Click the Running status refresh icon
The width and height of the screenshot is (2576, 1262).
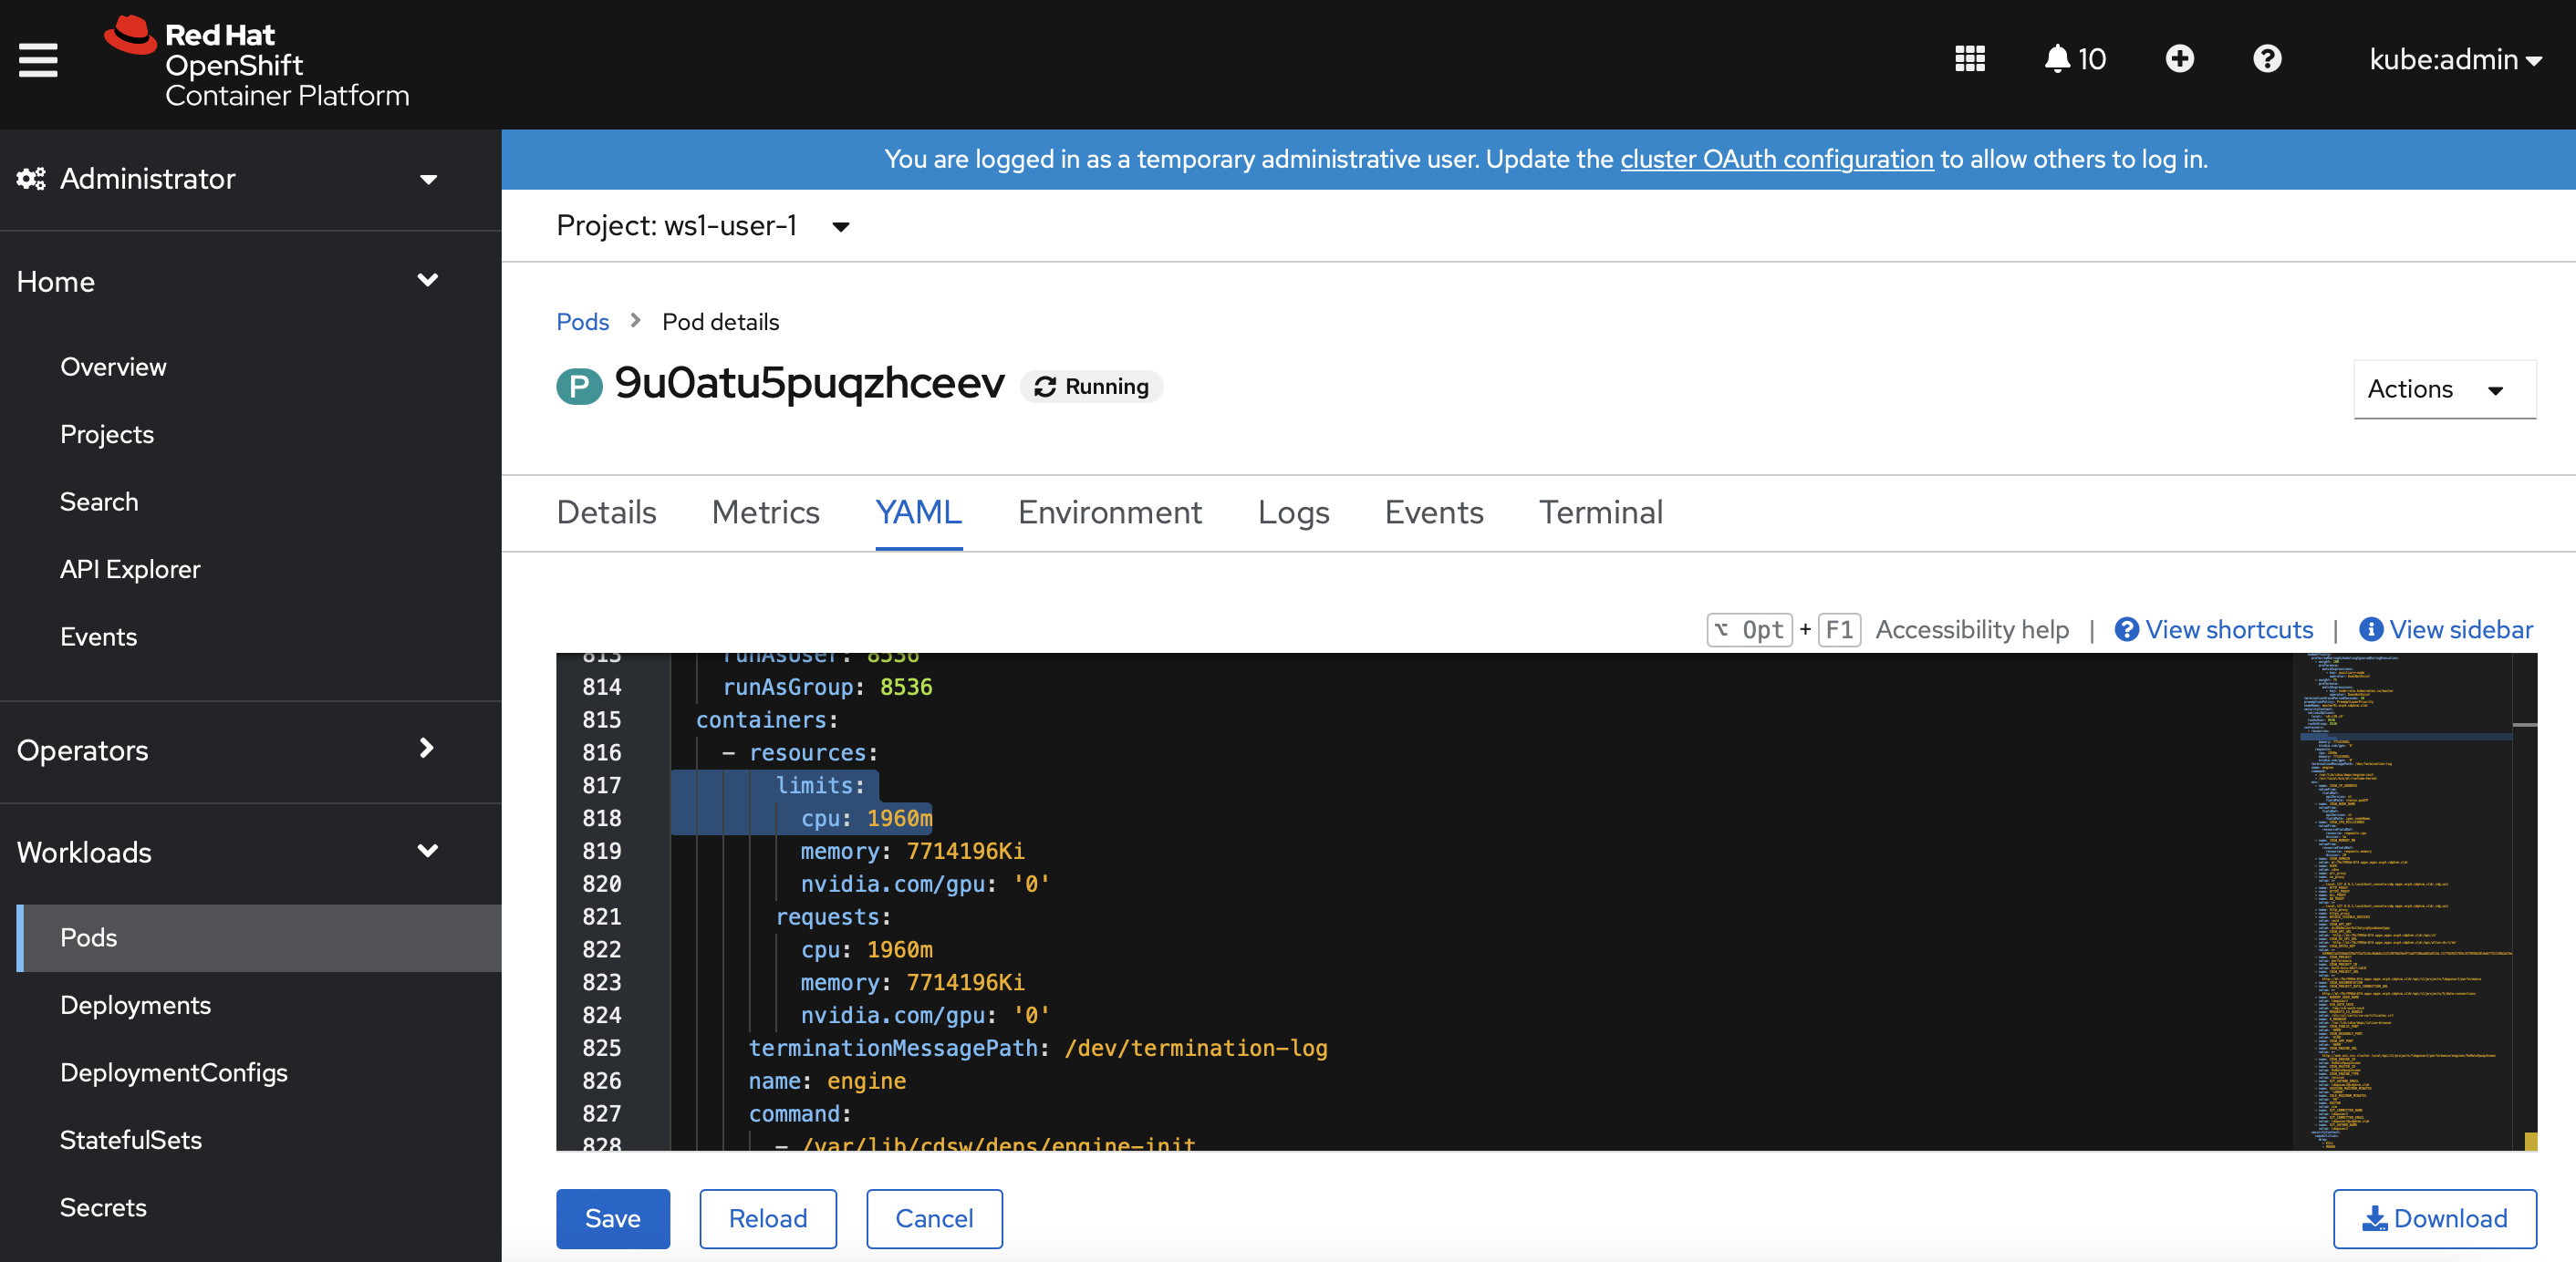[1045, 387]
